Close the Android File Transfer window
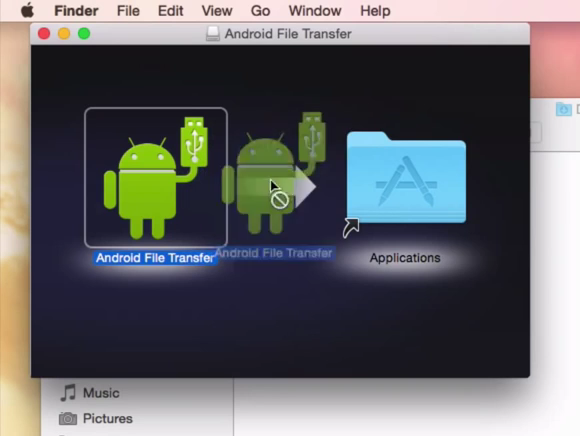Image resolution: width=580 pixels, height=436 pixels. (x=44, y=34)
